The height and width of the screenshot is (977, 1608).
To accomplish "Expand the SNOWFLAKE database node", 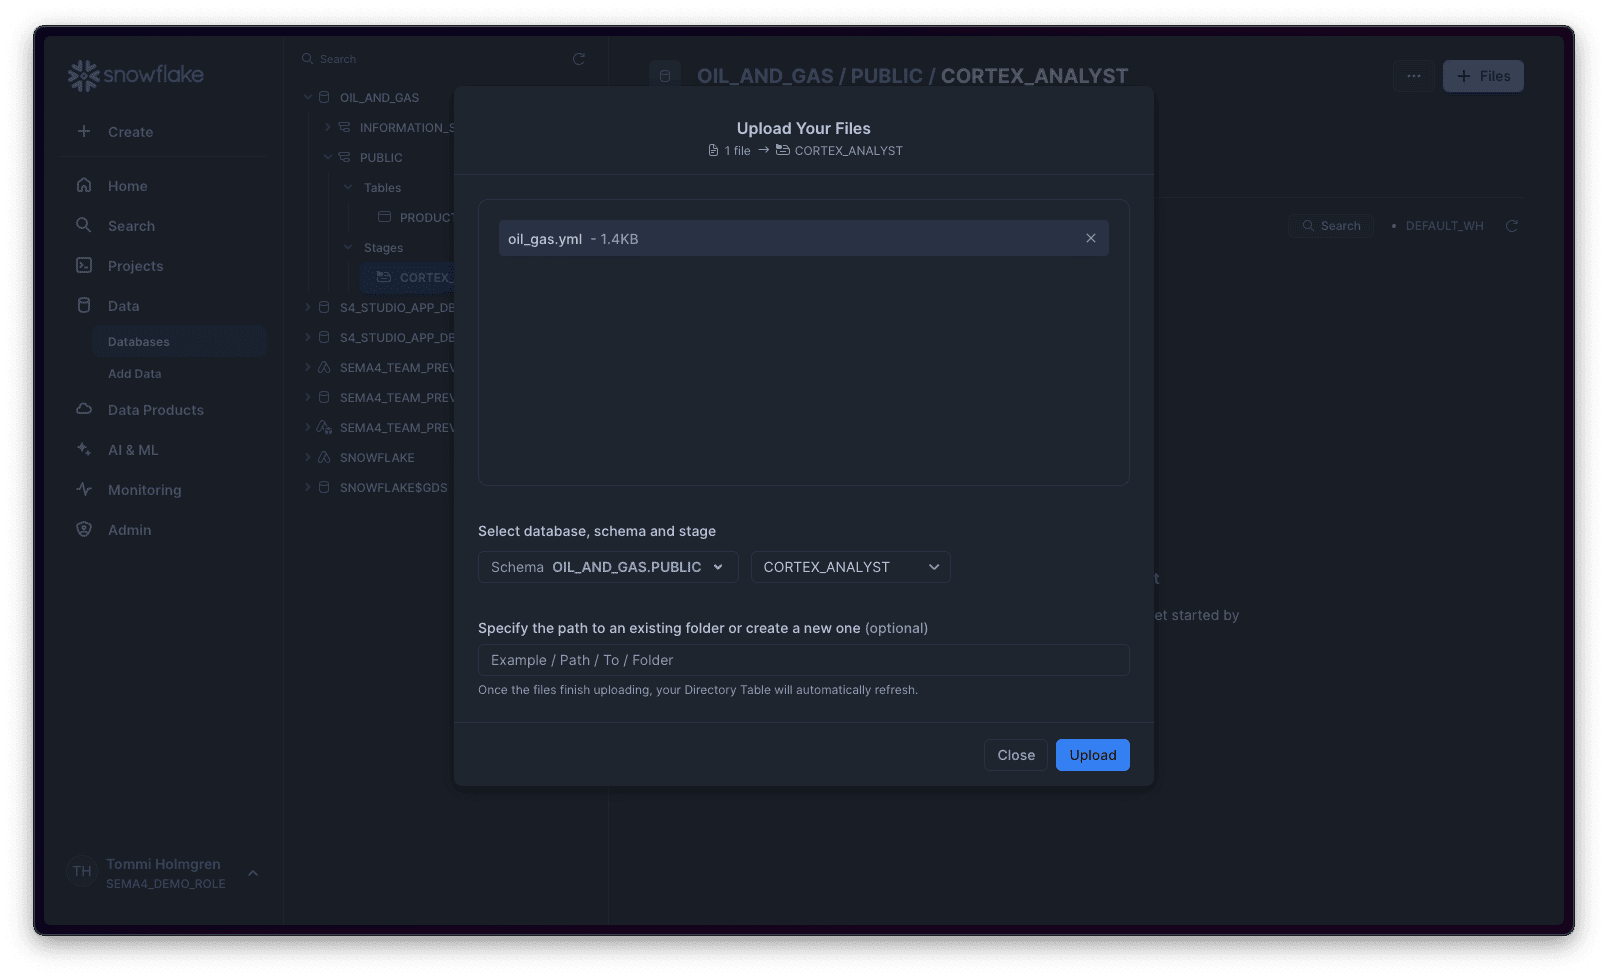I will coord(308,457).
